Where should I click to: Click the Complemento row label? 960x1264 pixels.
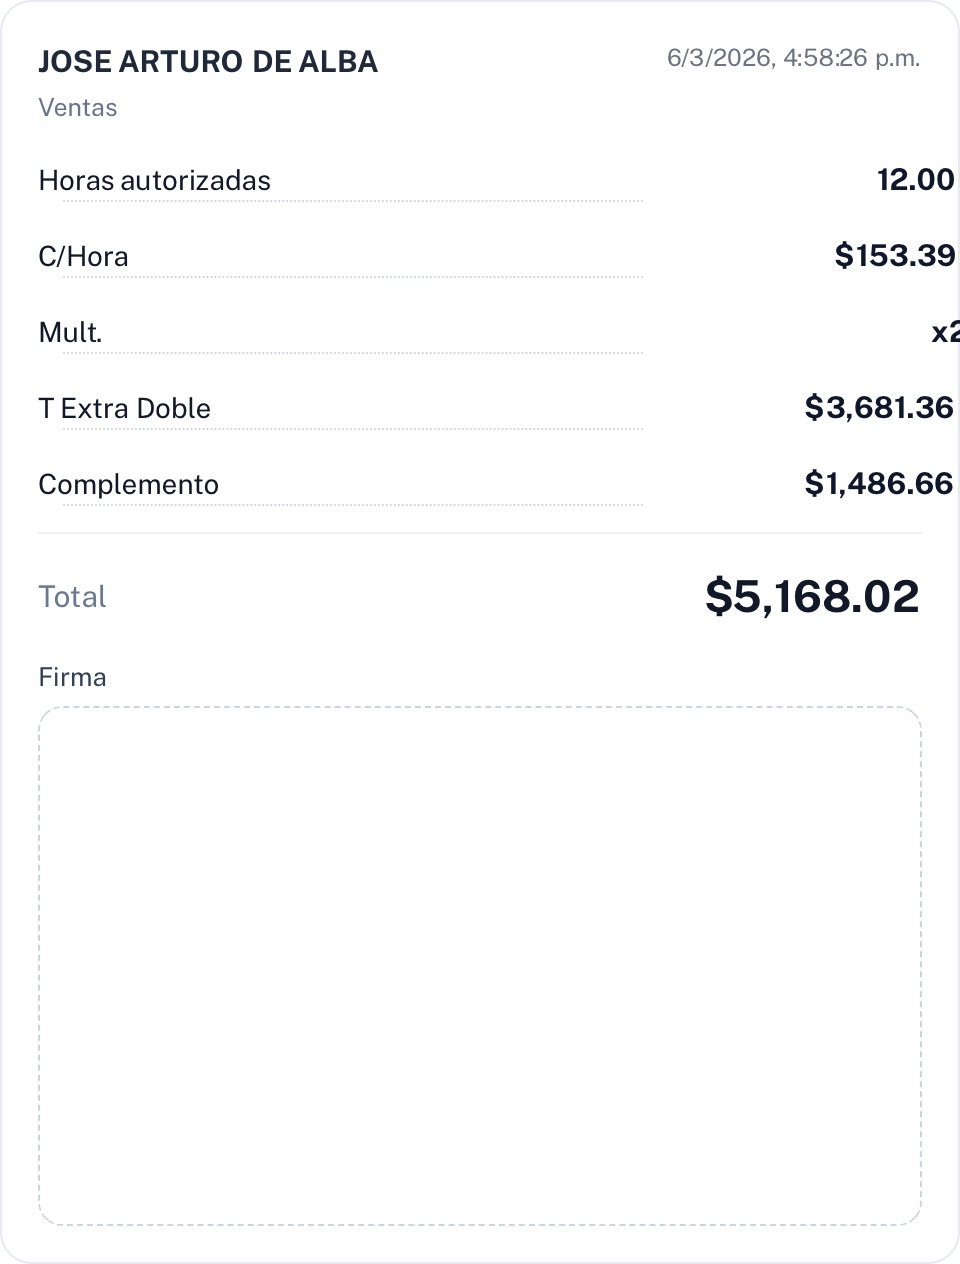tap(128, 485)
